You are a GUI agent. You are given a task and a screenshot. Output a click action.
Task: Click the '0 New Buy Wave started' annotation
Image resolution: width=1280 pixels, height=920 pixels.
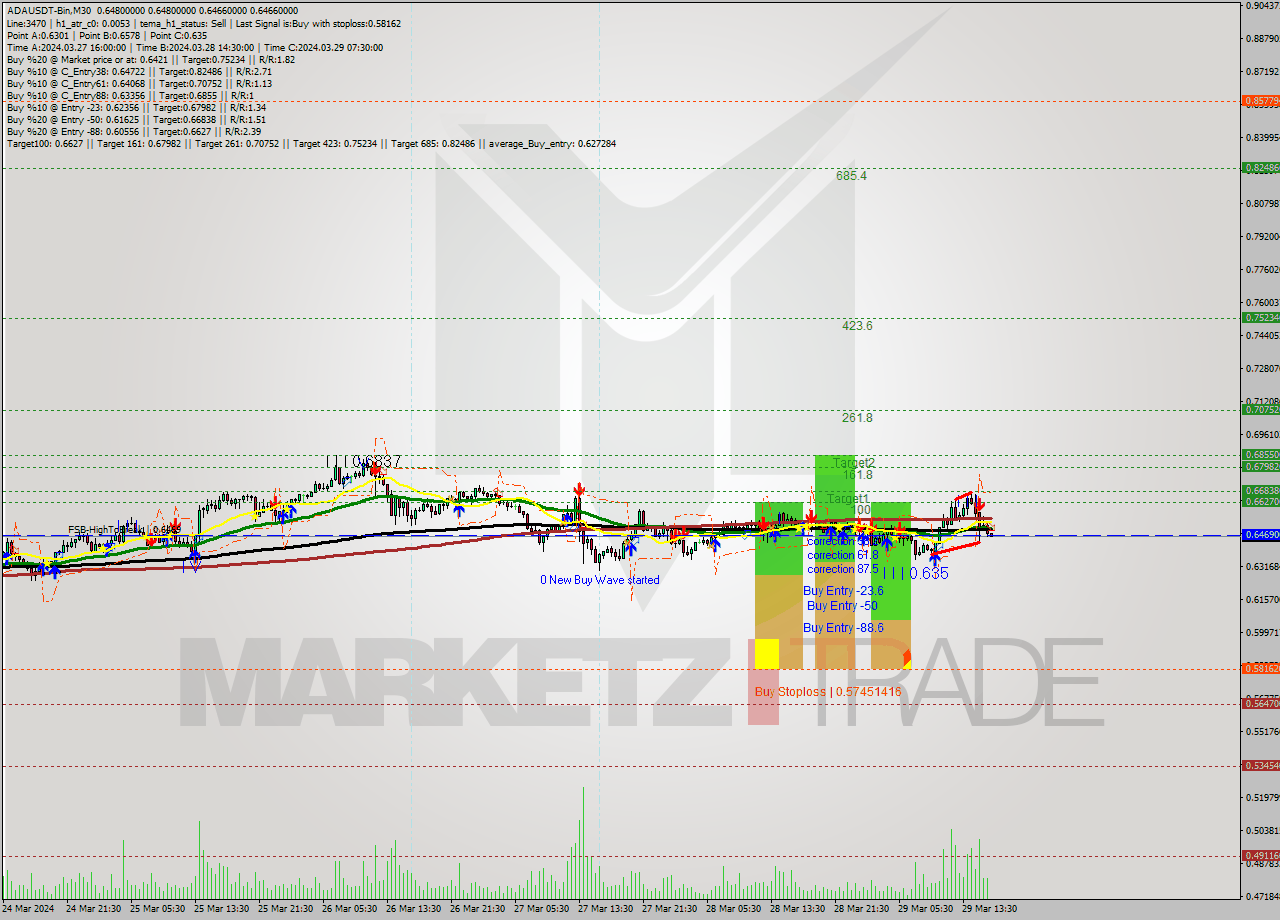point(600,580)
